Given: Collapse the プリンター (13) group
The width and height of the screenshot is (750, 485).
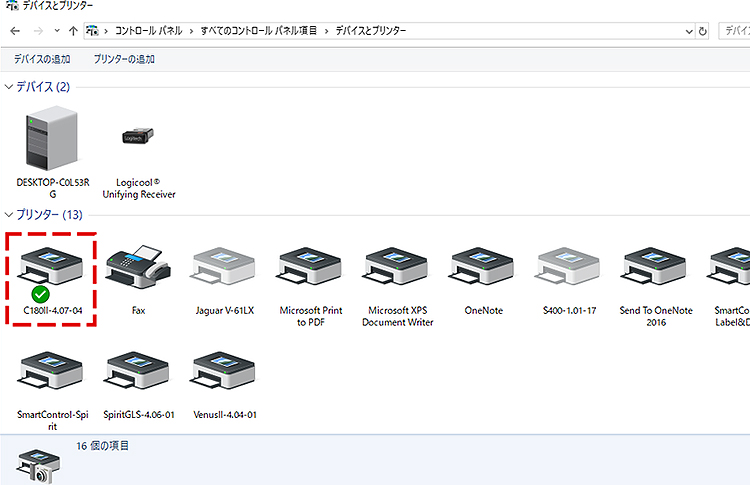Looking at the screenshot, I should (9, 215).
